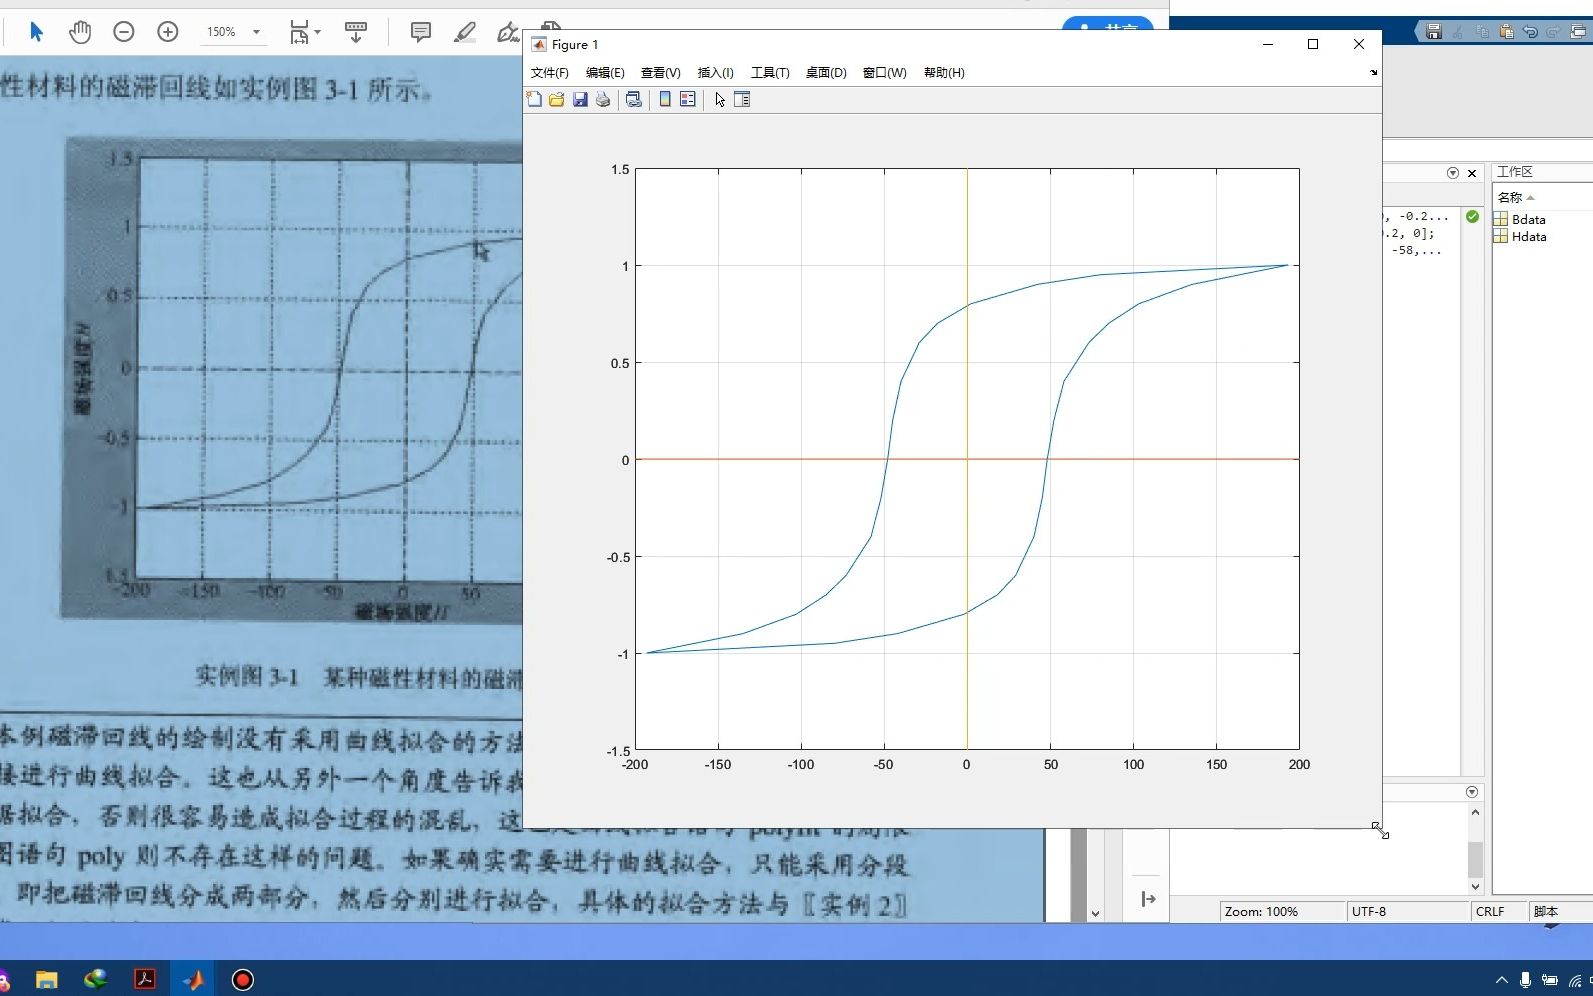Click the zoom out minus icon in the PDF reader
Image resolution: width=1593 pixels, height=996 pixels.
click(124, 32)
